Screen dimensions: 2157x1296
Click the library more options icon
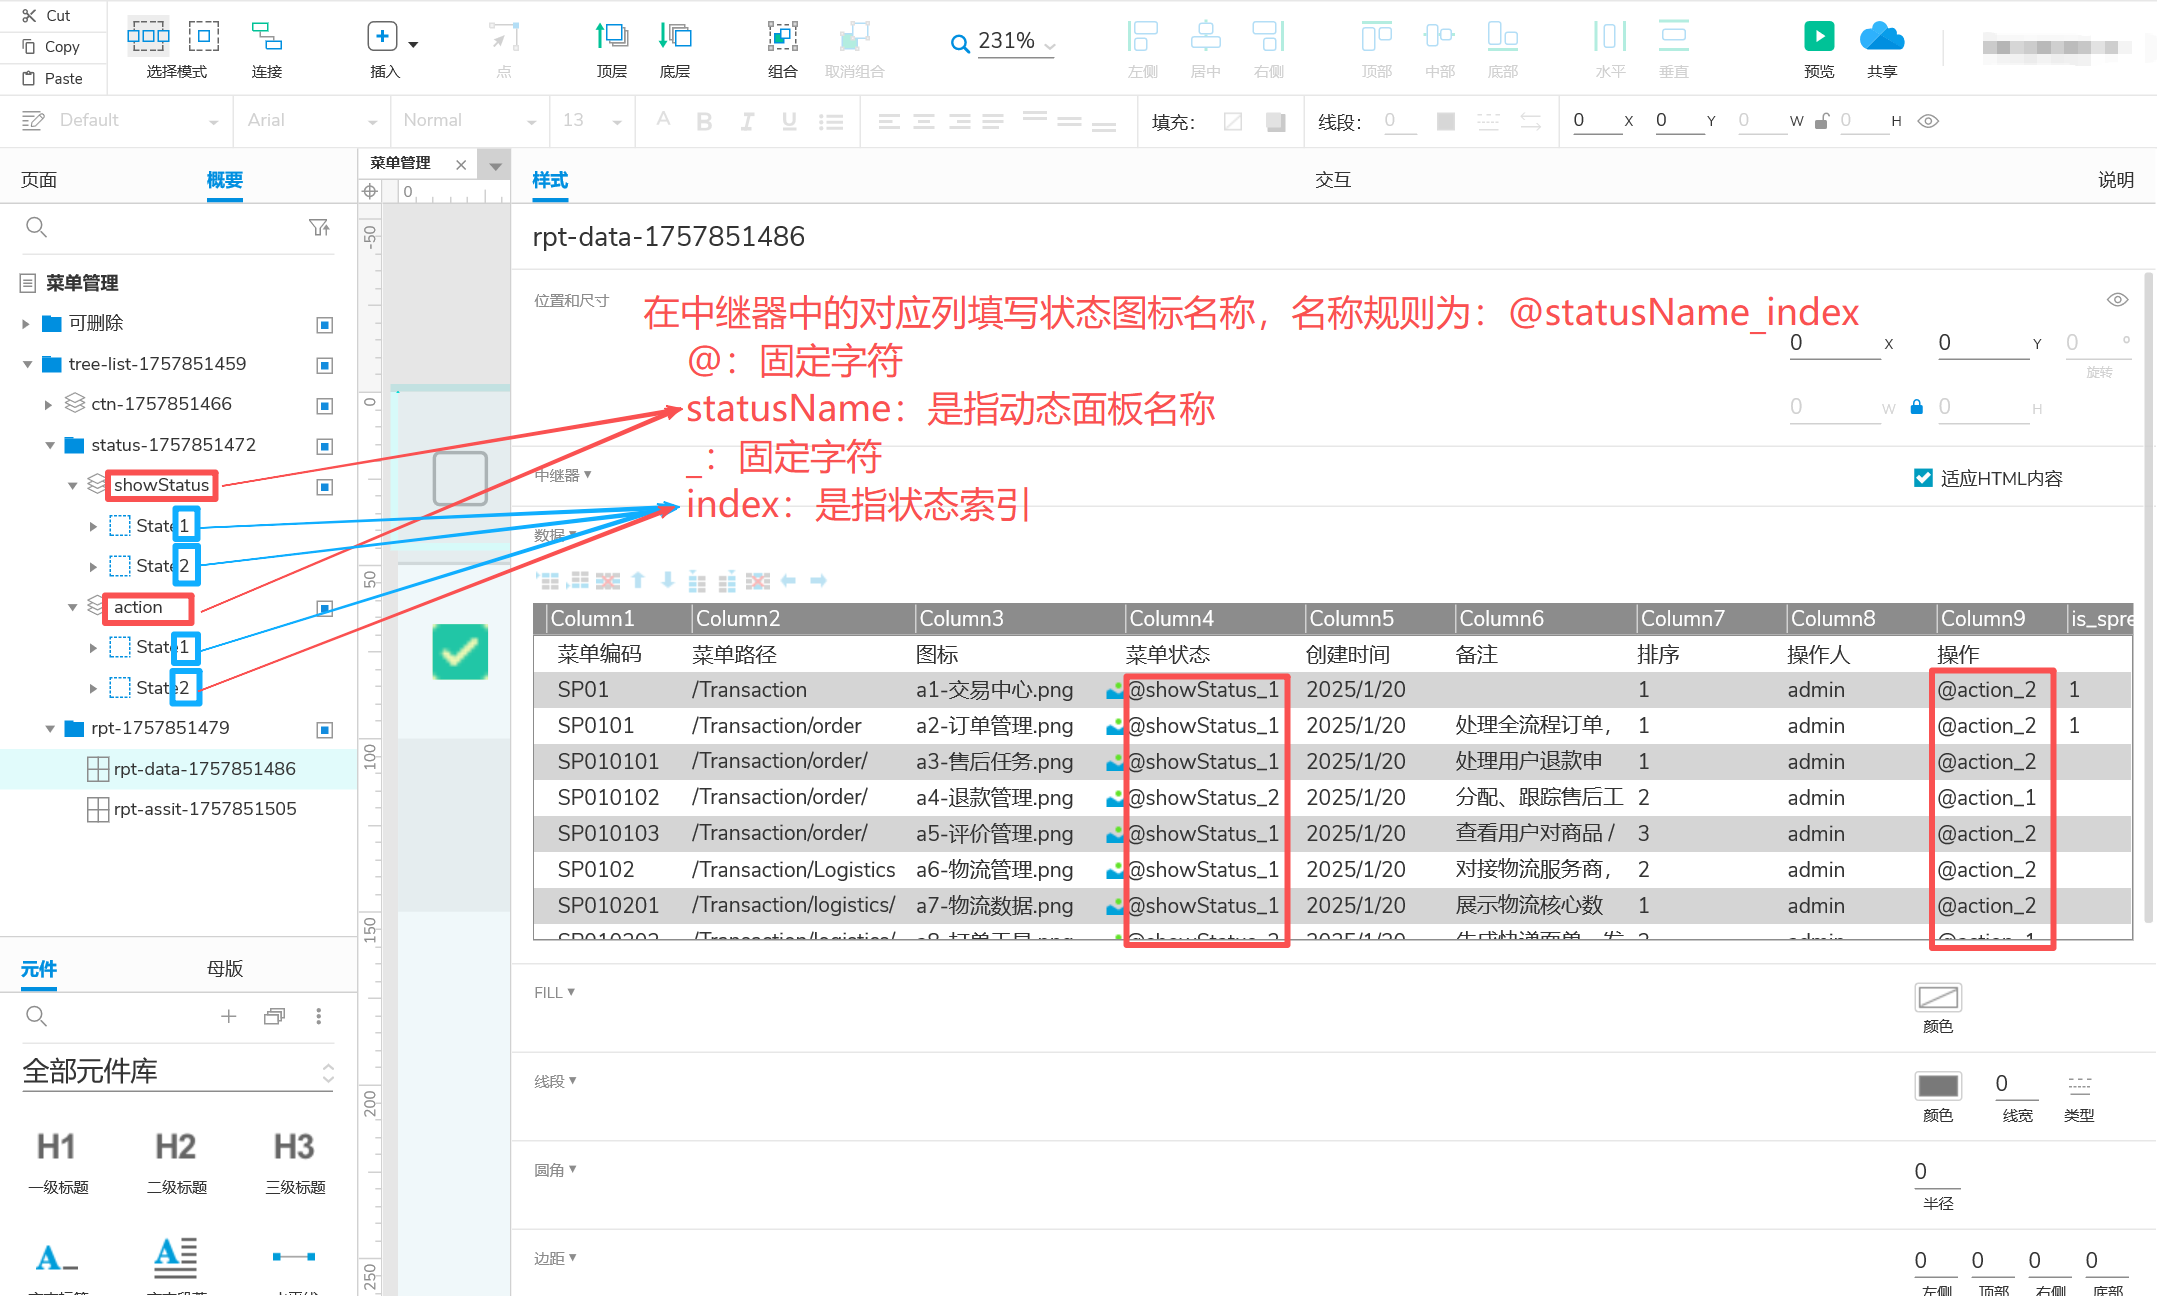[x=319, y=1016]
